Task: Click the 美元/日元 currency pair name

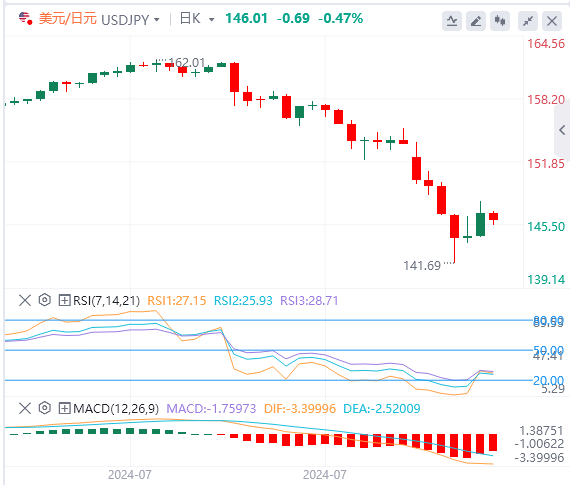Action: [68, 19]
